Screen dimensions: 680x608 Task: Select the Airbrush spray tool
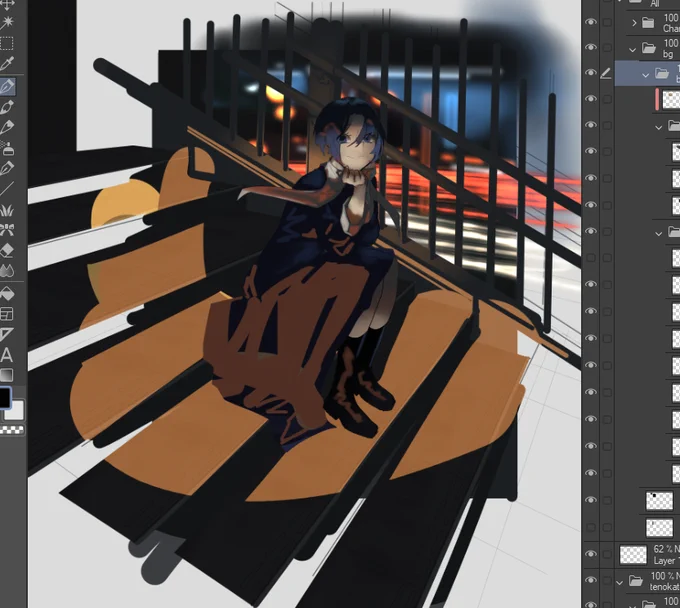coord(7,147)
